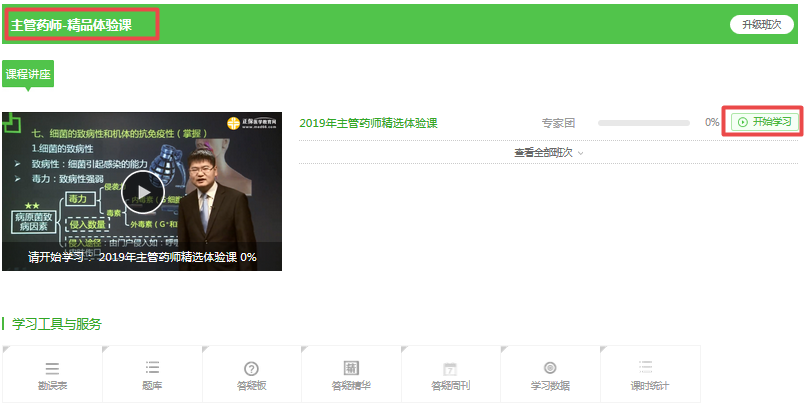The image size is (806, 412).
Task: Click the 主管药师-精品体验课 header title
Action: tap(71, 25)
